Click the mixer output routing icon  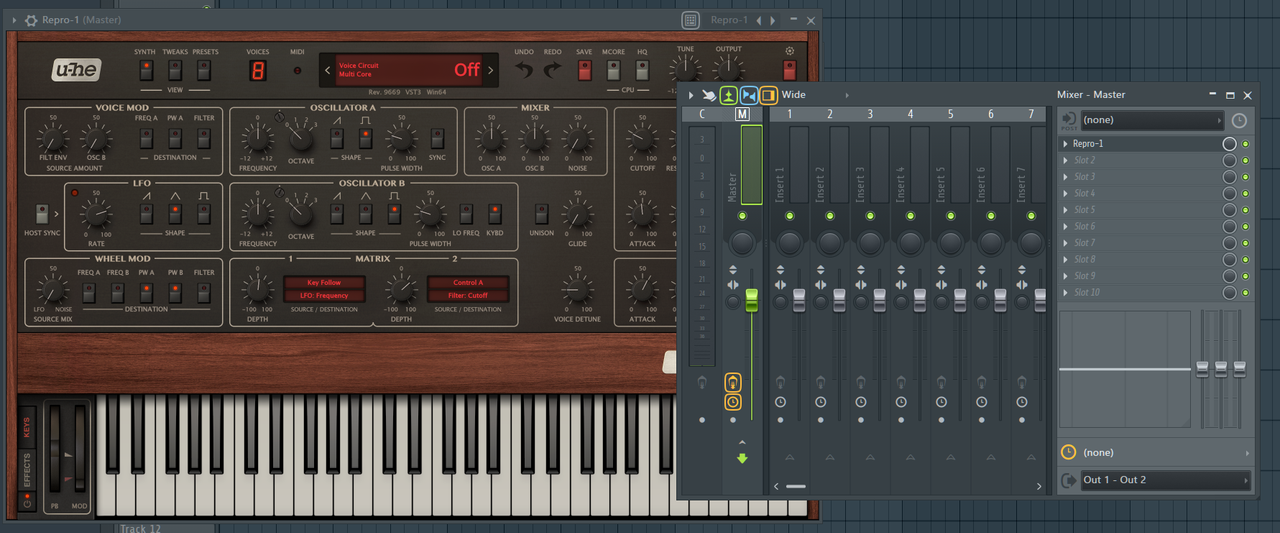1068,480
